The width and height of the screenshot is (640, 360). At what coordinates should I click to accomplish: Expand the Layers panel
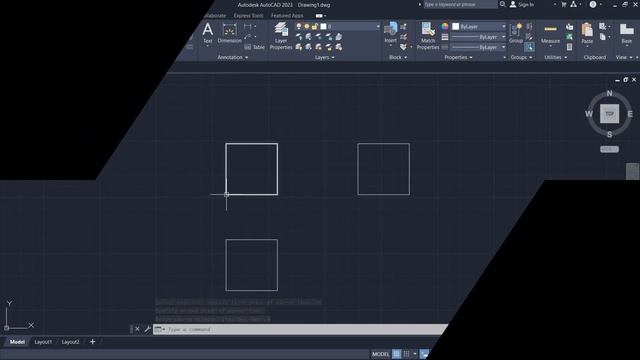(x=324, y=58)
